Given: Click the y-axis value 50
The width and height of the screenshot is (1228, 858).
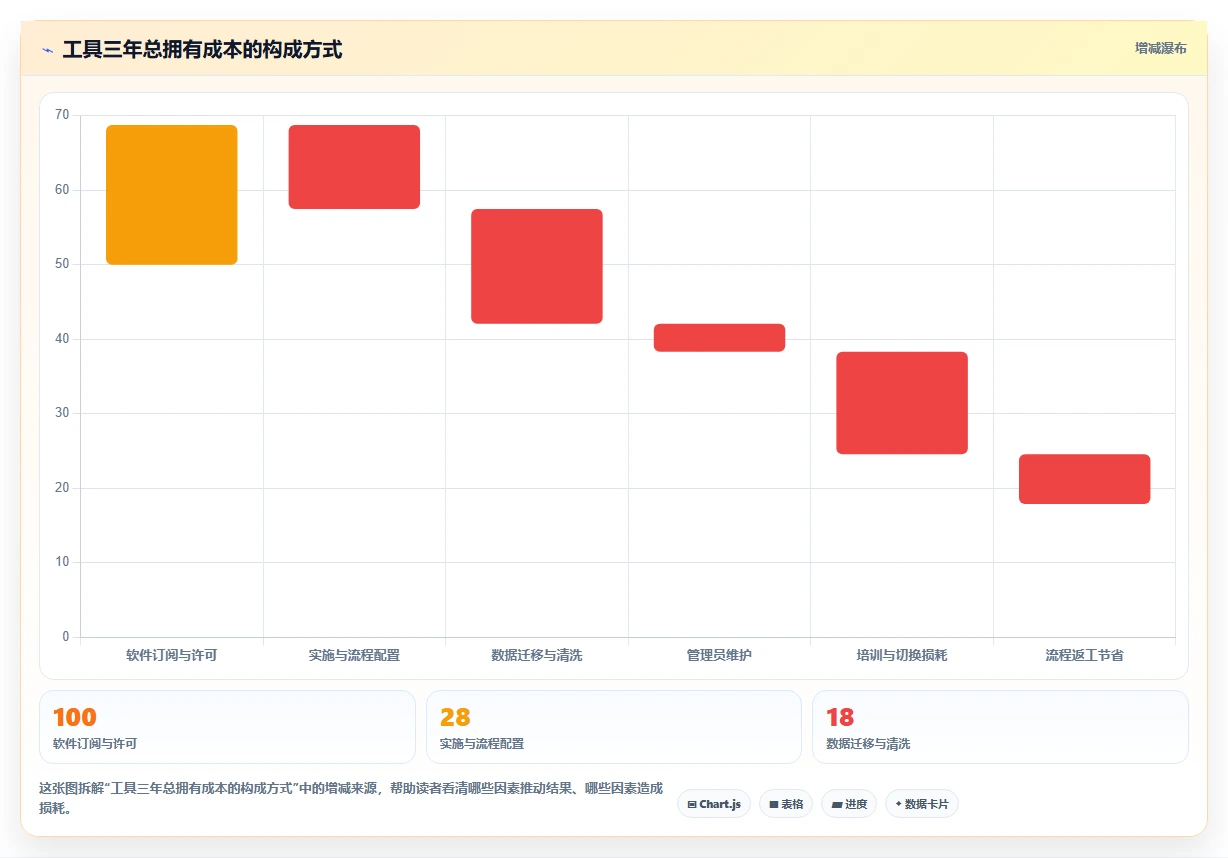Looking at the screenshot, I should pos(62,264).
